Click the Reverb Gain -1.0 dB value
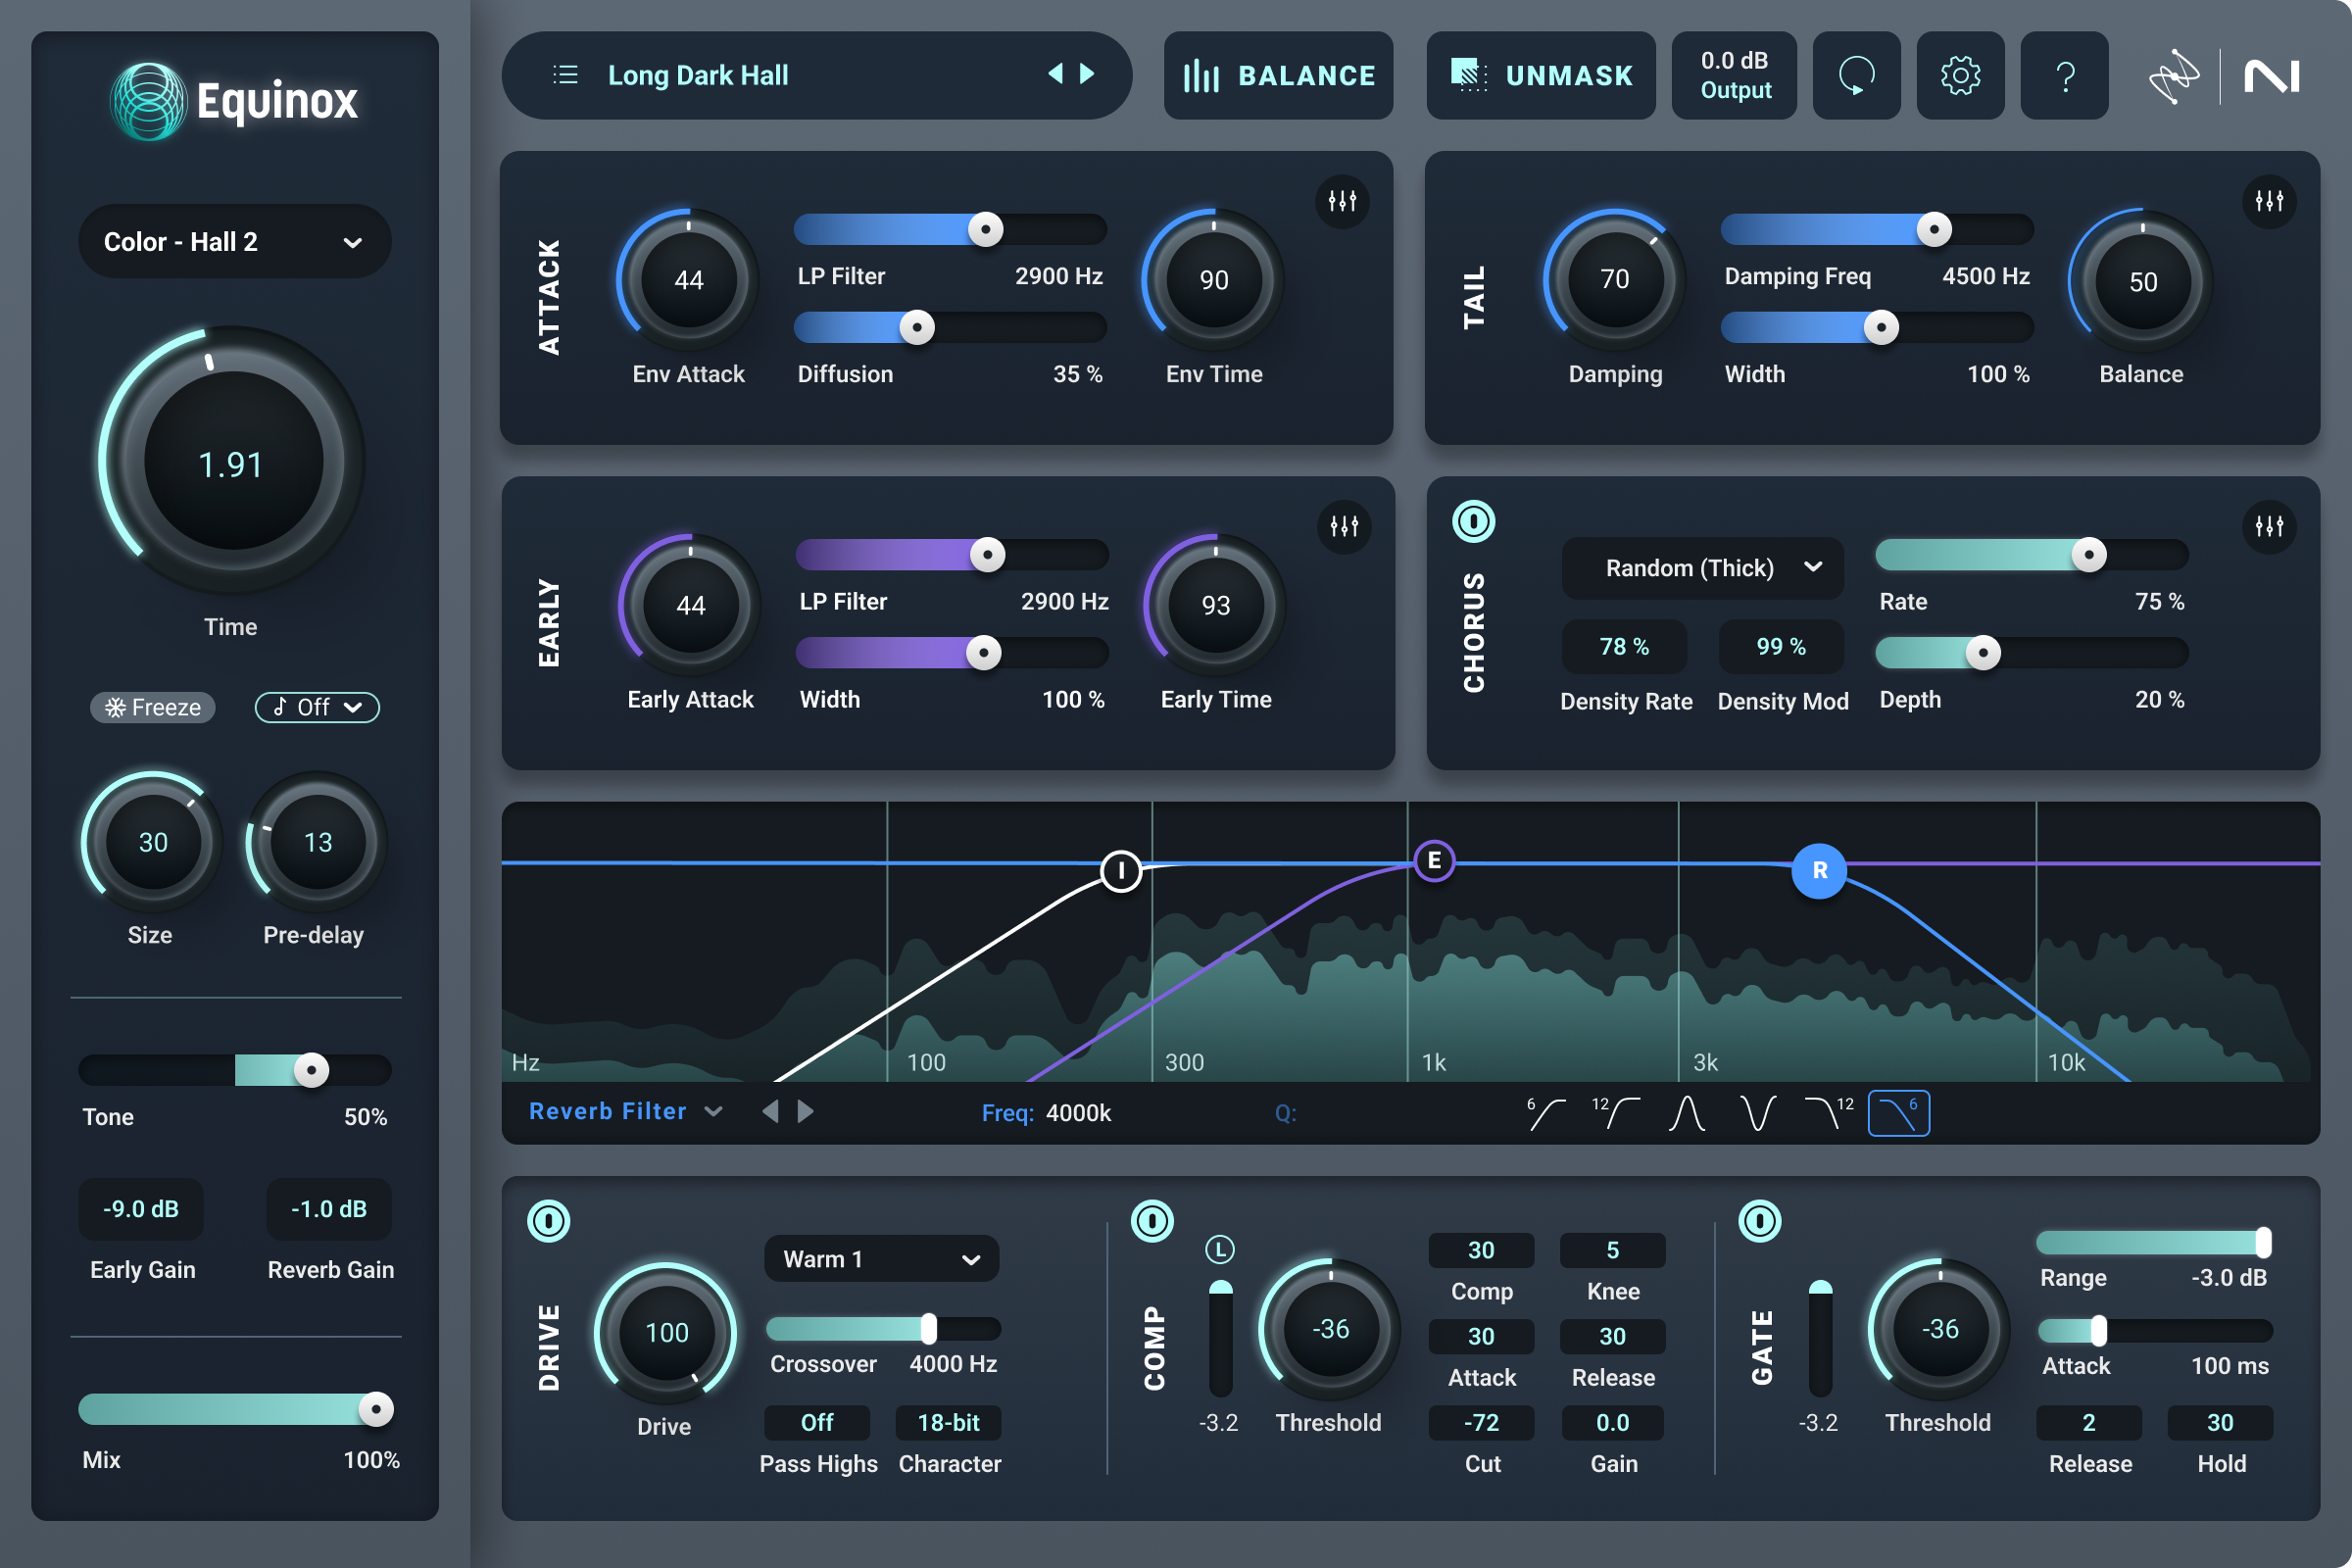2352x1568 pixels. [329, 1209]
